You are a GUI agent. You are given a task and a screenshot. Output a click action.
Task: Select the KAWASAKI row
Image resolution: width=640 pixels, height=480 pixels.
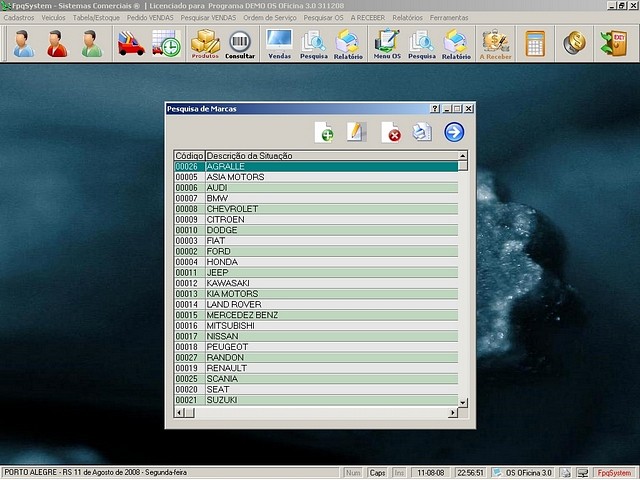point(316,283)
